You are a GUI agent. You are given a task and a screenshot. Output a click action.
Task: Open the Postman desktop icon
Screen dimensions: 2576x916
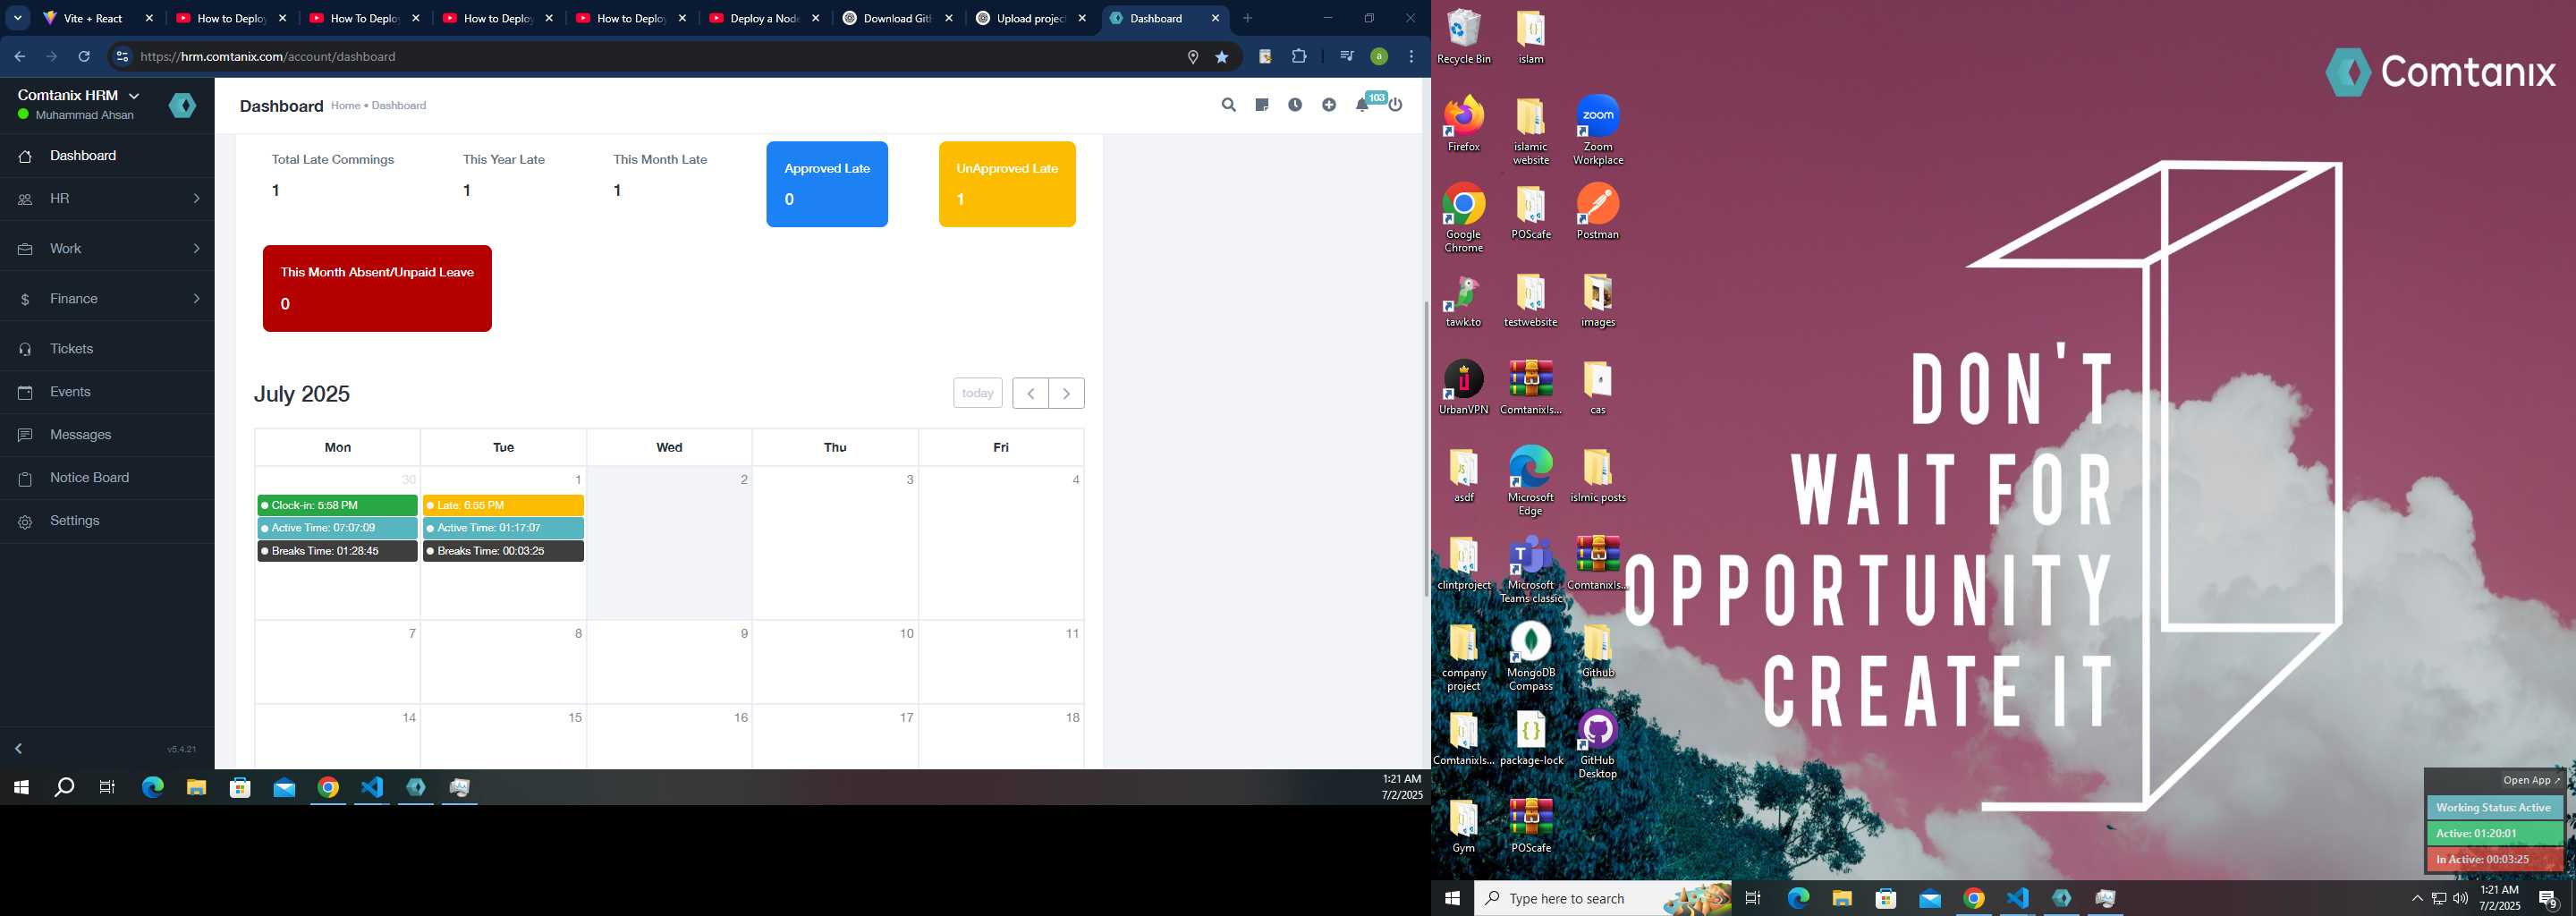[x=1597, y=212]
